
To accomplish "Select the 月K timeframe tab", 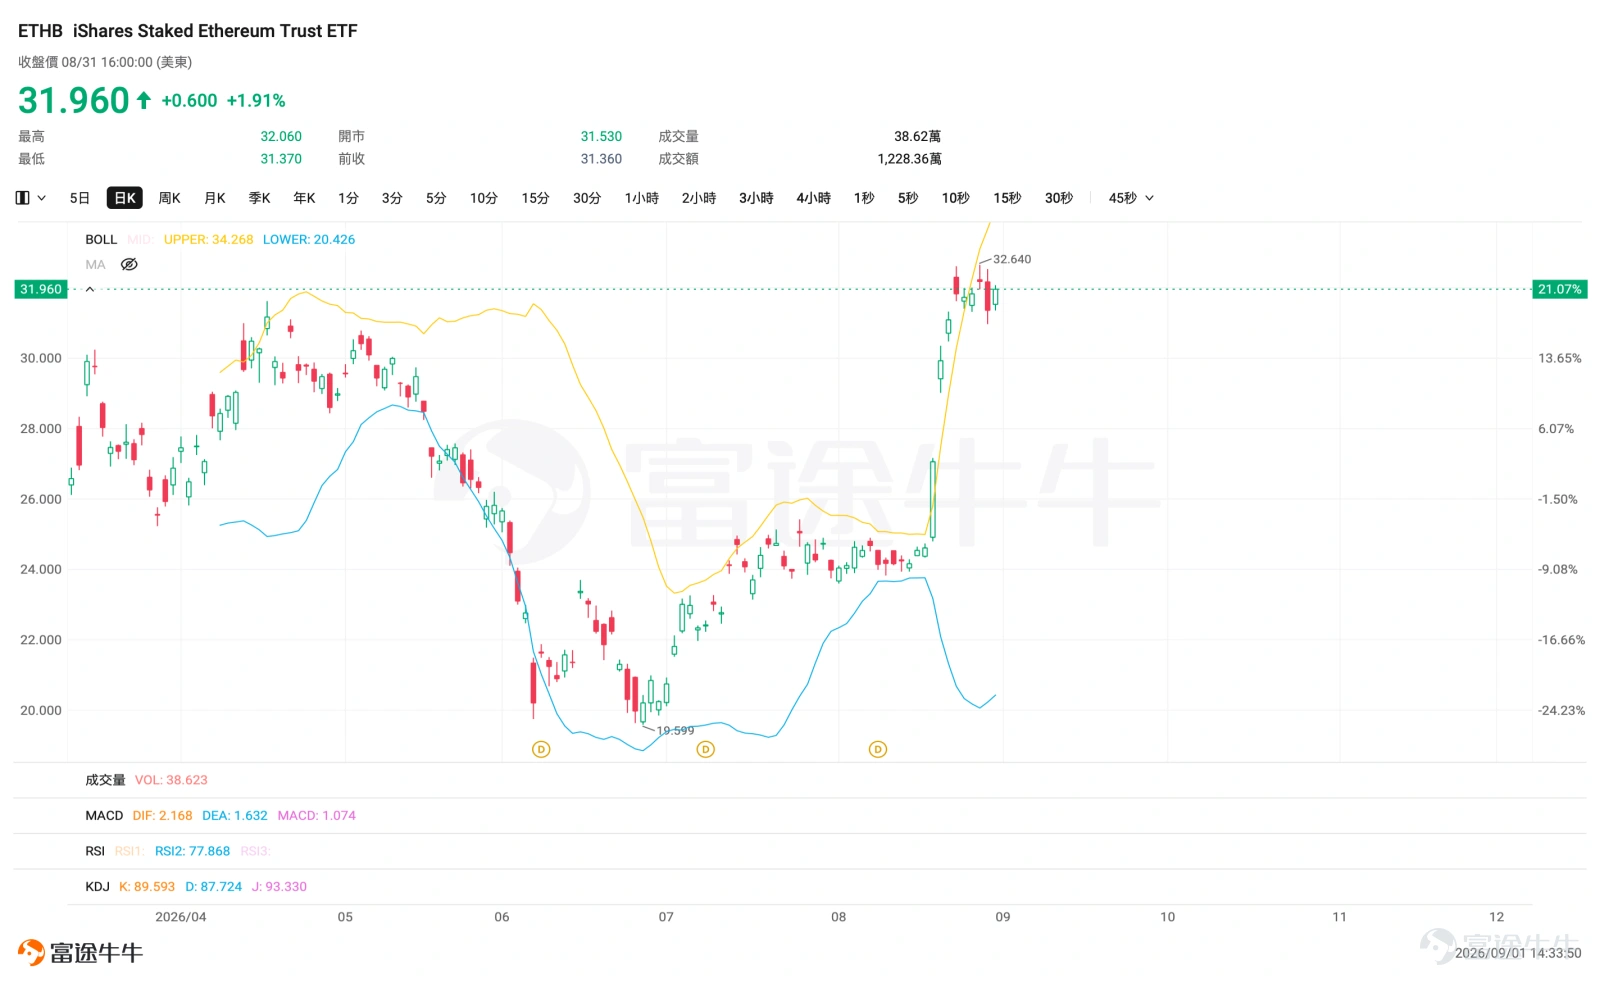I will click(215, 198).
